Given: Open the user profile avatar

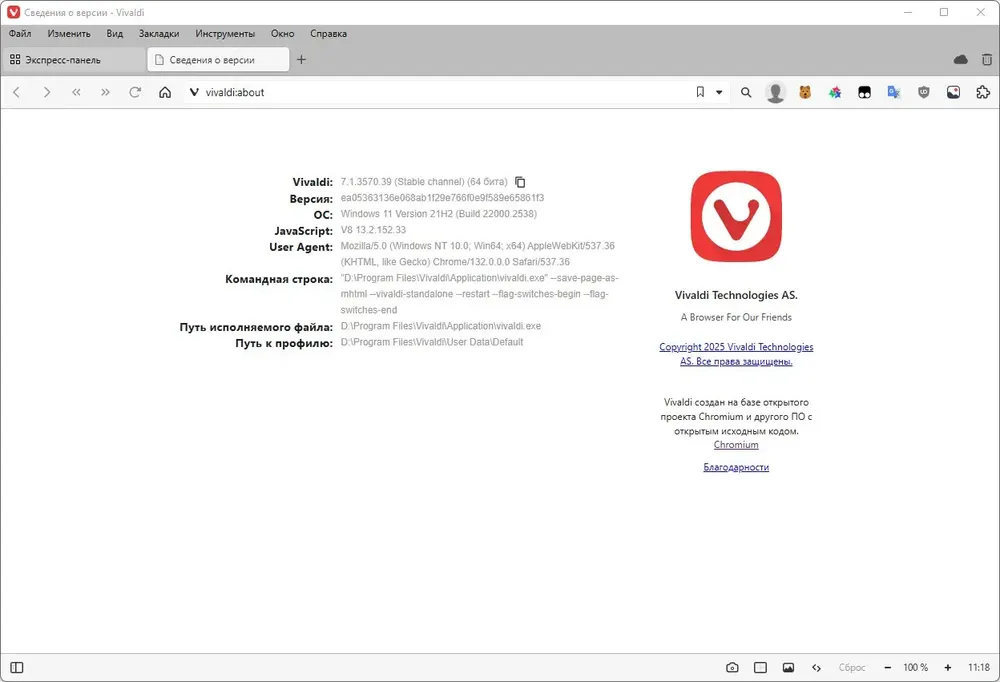Looking at the screenshot, I should (x=775, y=93).
